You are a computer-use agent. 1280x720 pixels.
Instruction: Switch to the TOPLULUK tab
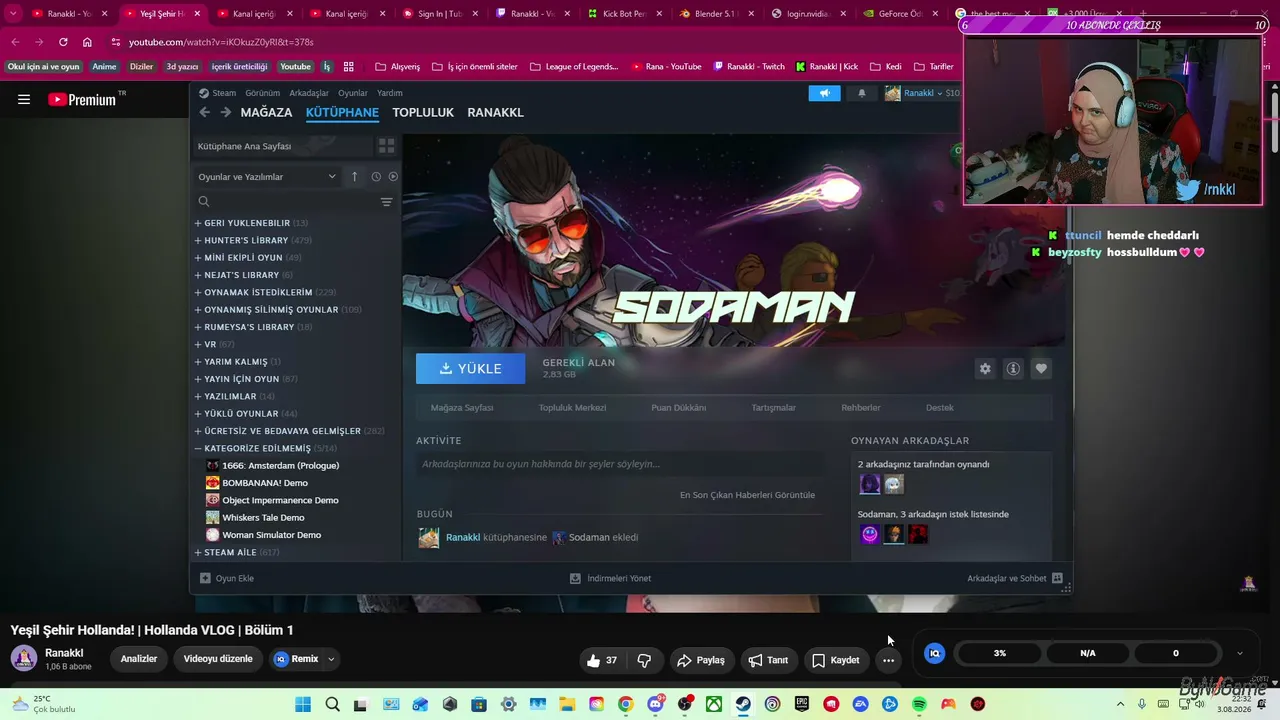(x=423, y=112)
